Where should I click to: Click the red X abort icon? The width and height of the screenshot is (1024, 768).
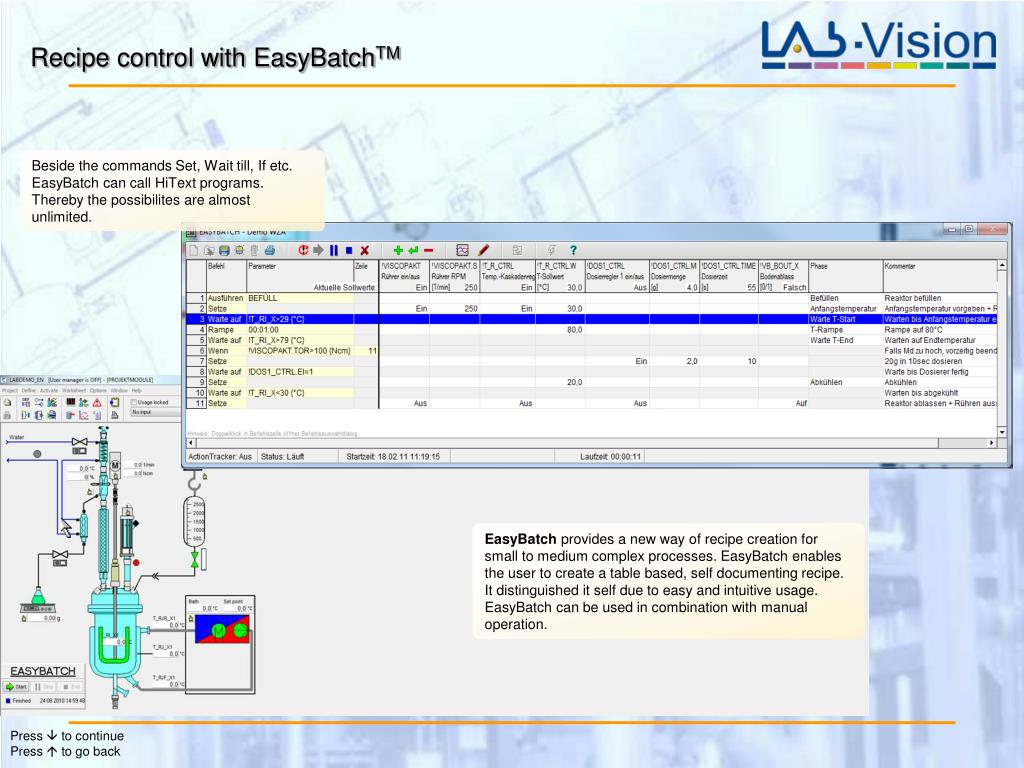[x=364, y=250]
